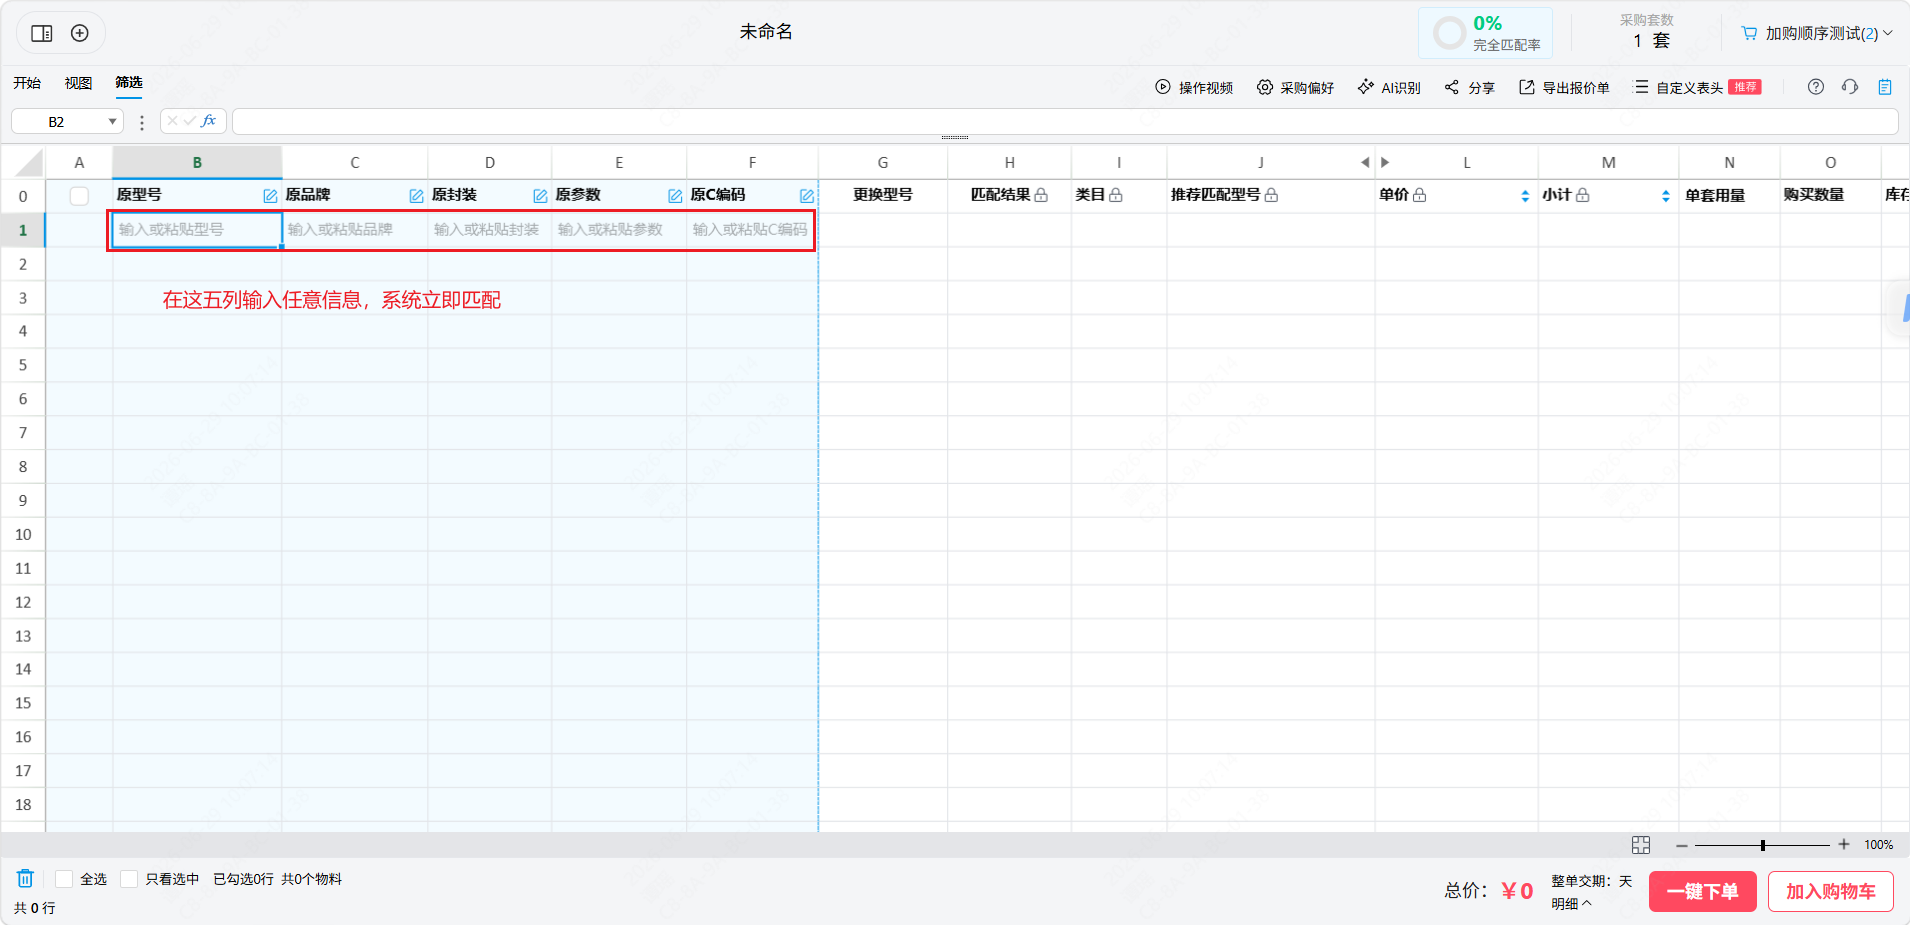Open 采购偏好 purchase preferences
The height and width of the screenshot is (925, 1910).
click(x=1296, y=88)
